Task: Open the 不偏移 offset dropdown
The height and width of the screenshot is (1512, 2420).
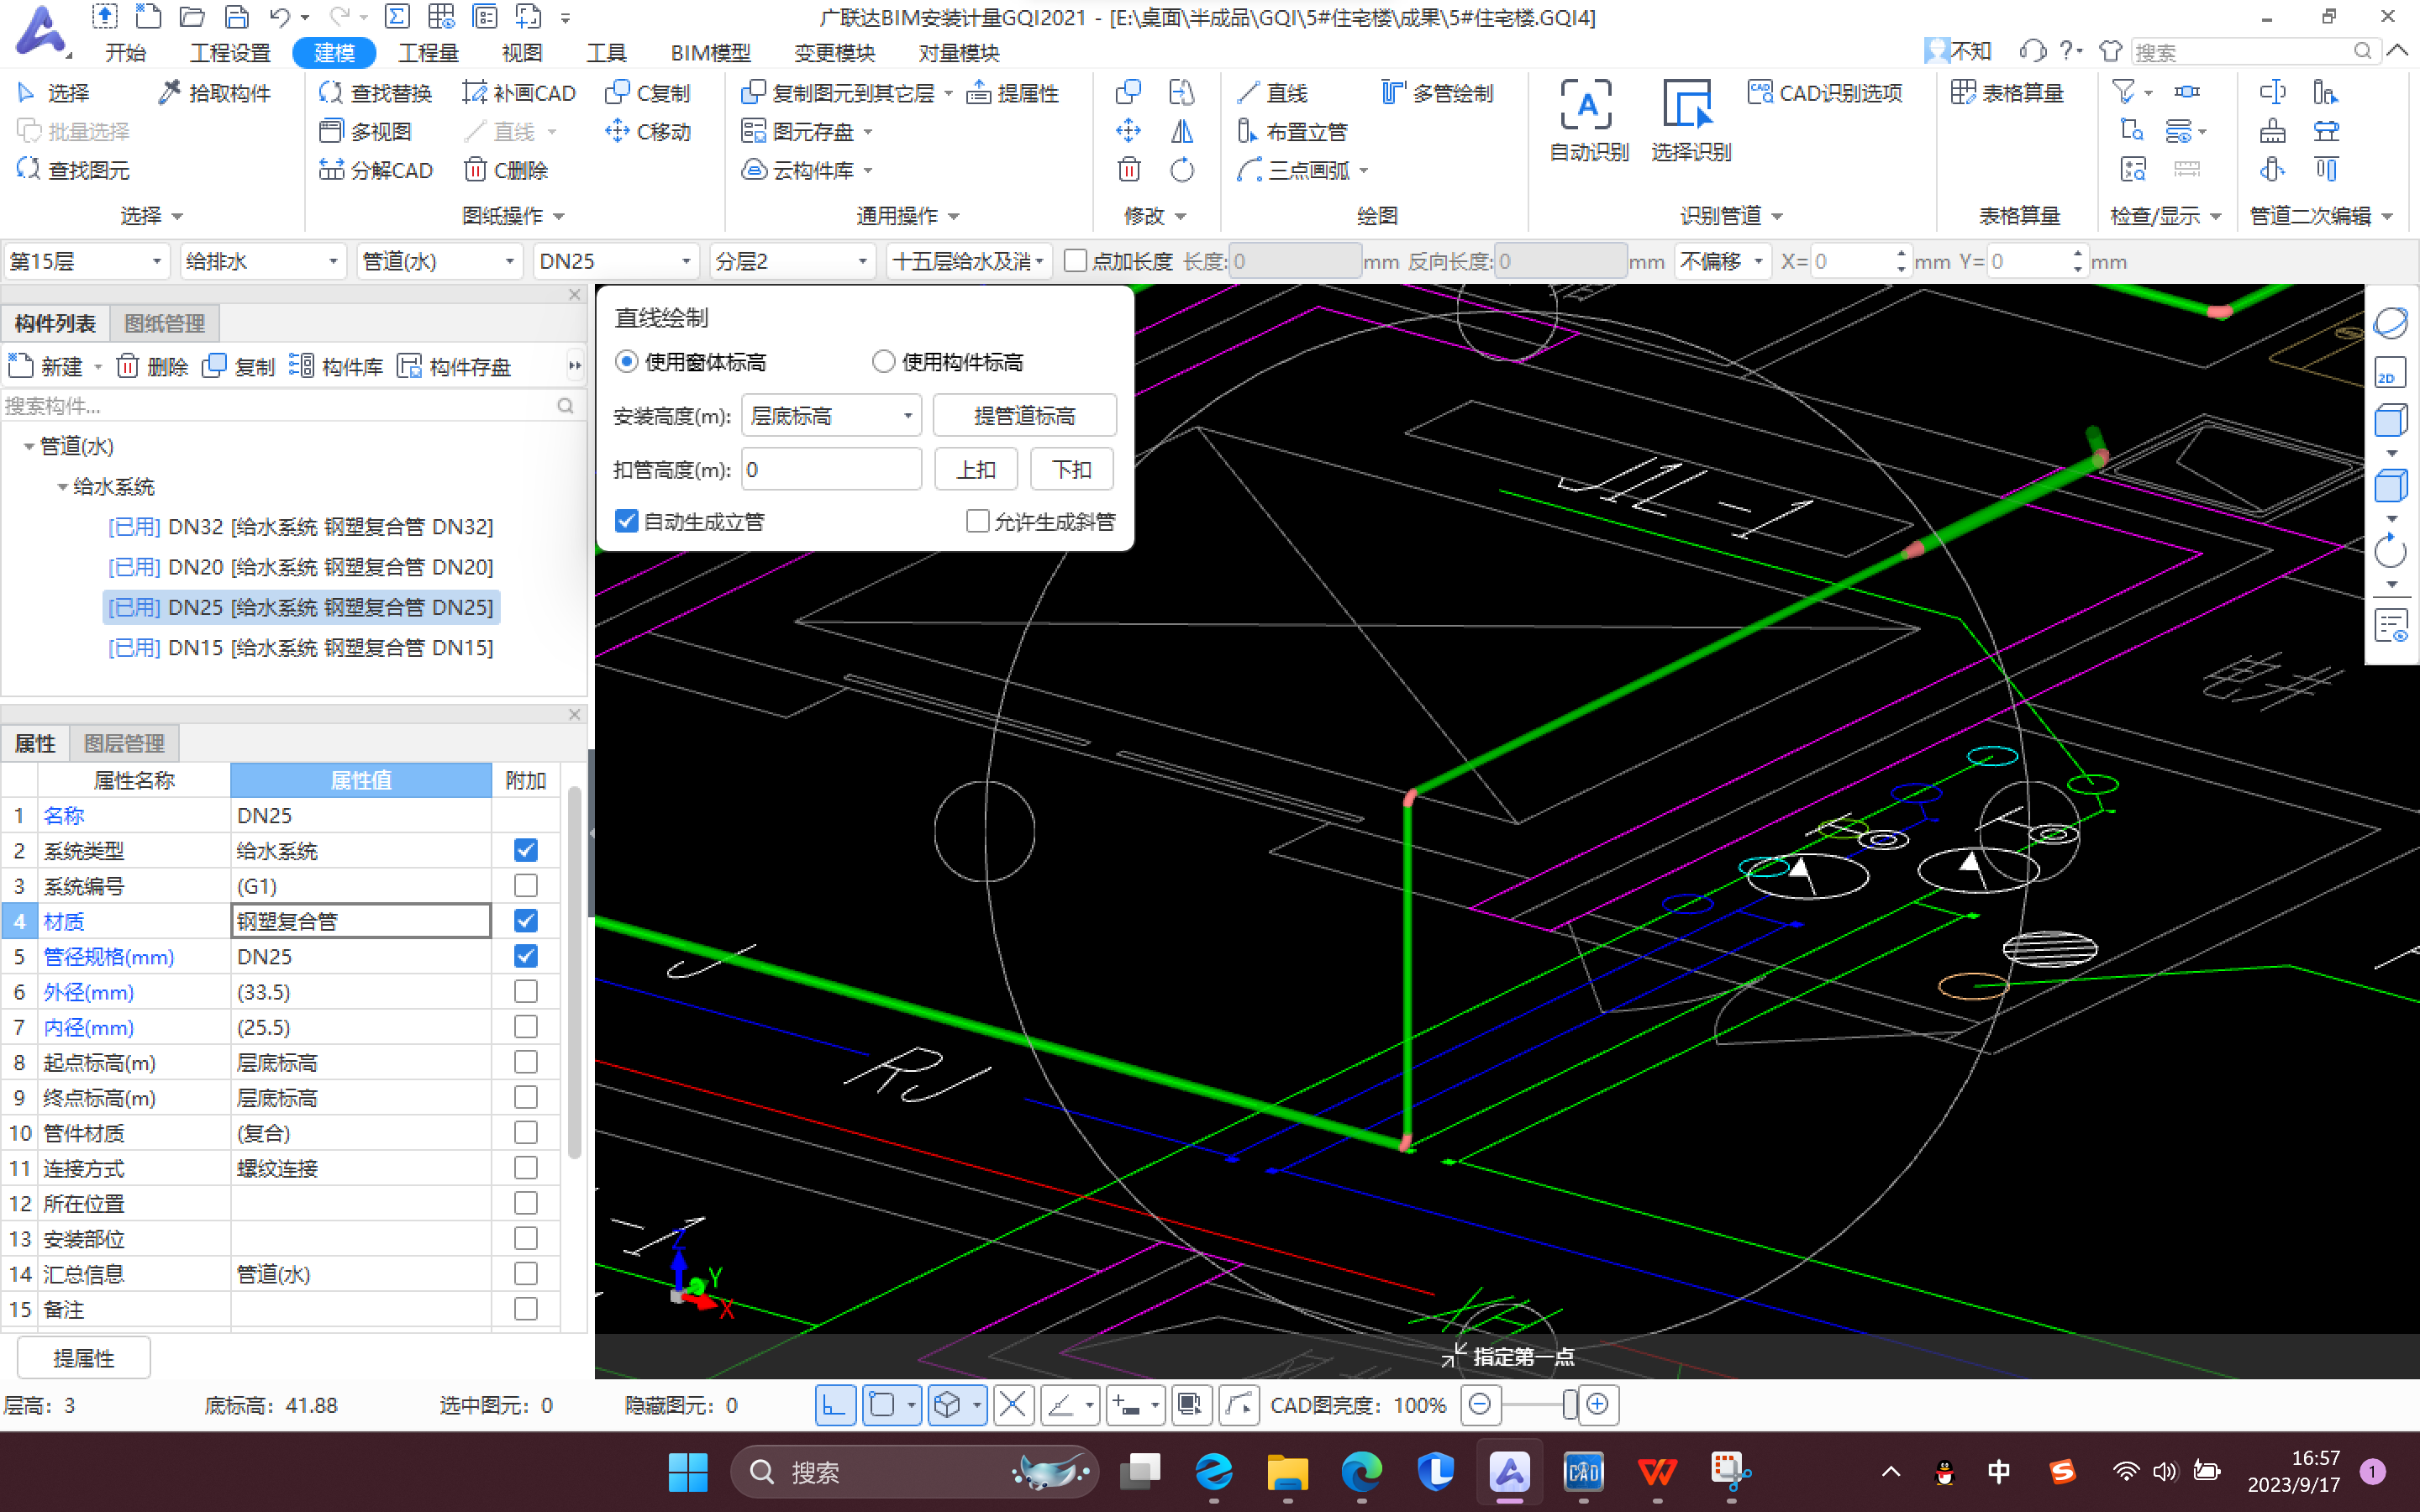Action: 1722,261
